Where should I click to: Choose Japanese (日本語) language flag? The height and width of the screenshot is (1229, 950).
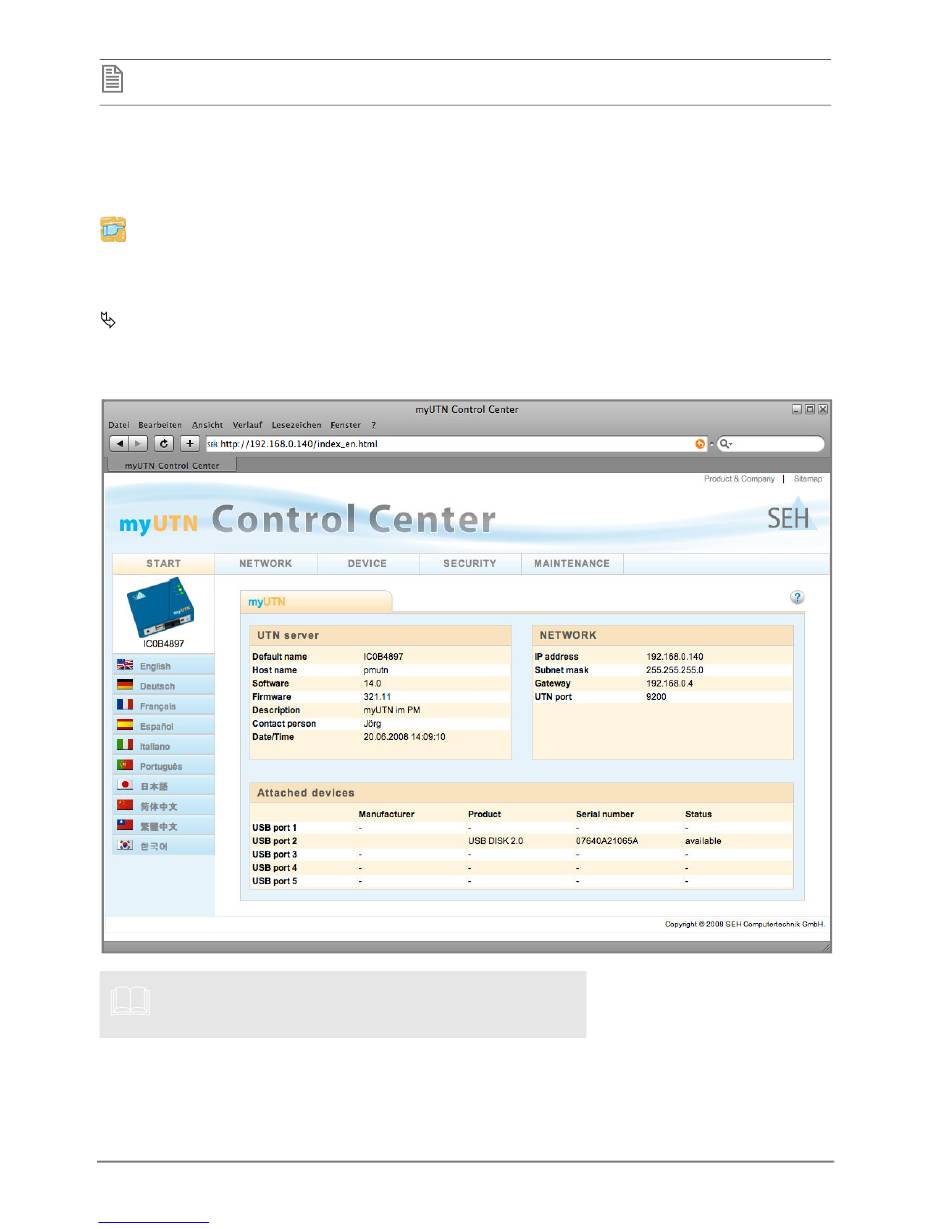pyautogui.click(x=125, y=786)
